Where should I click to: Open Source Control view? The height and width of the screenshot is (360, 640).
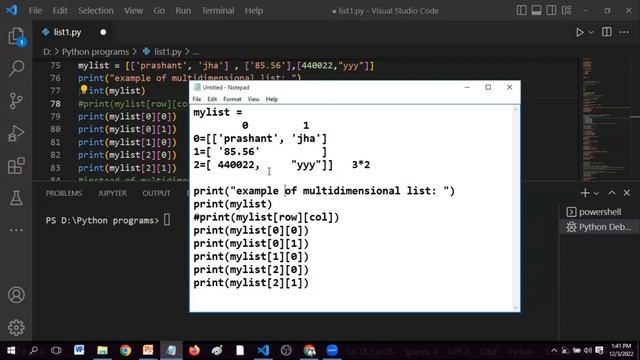(x=16, y=101)
